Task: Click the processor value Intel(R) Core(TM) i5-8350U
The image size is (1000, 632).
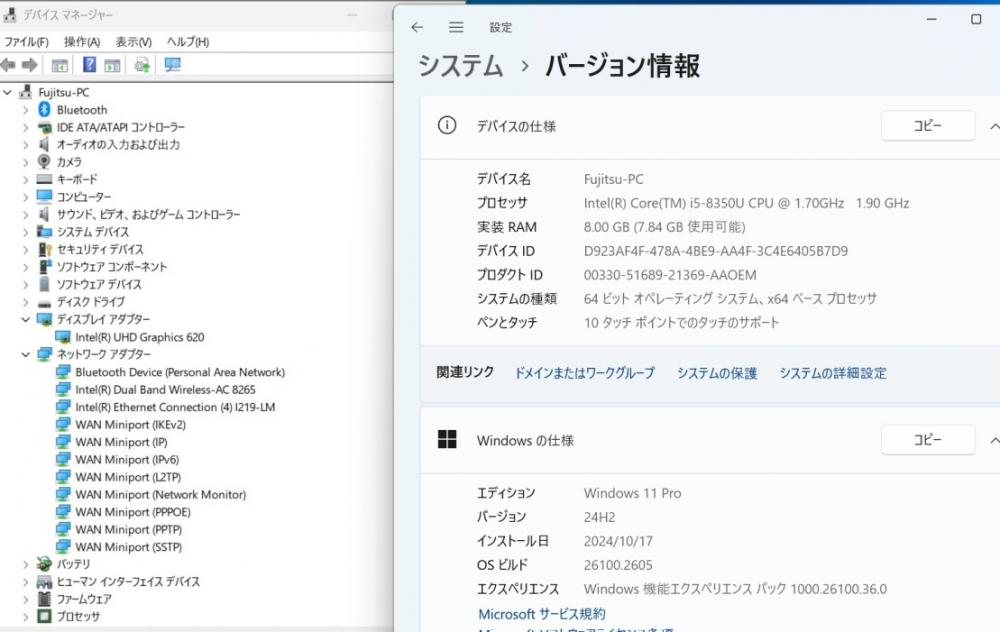Action: pos(746,203)
